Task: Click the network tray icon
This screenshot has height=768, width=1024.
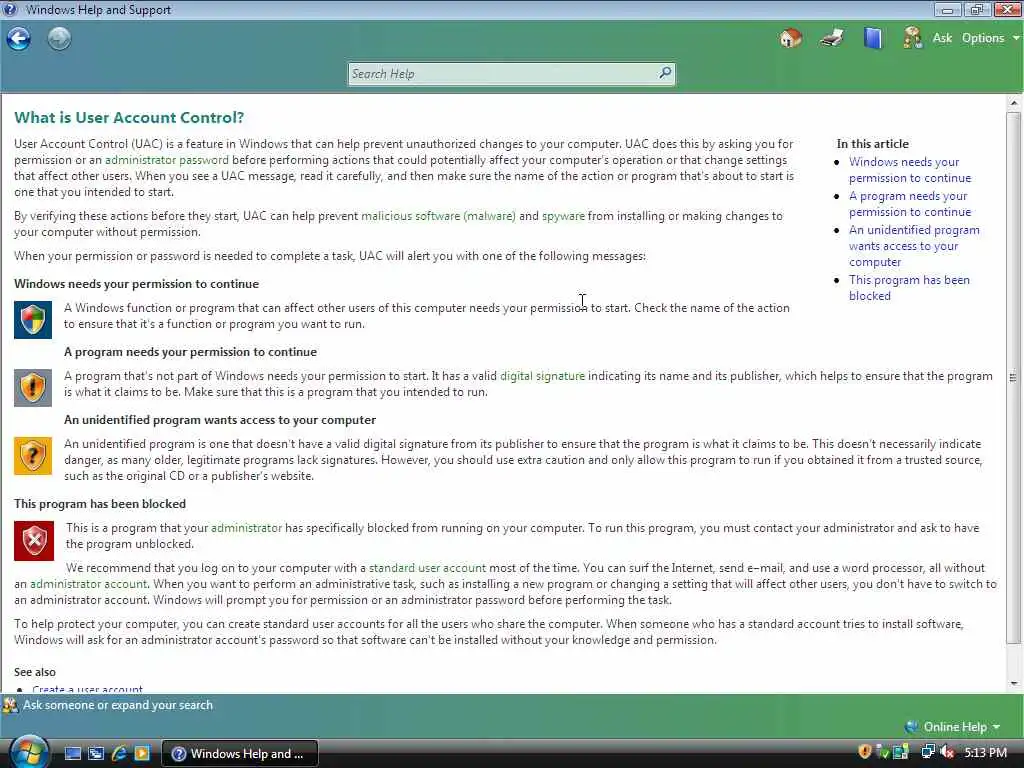Action: click(927, 752)
